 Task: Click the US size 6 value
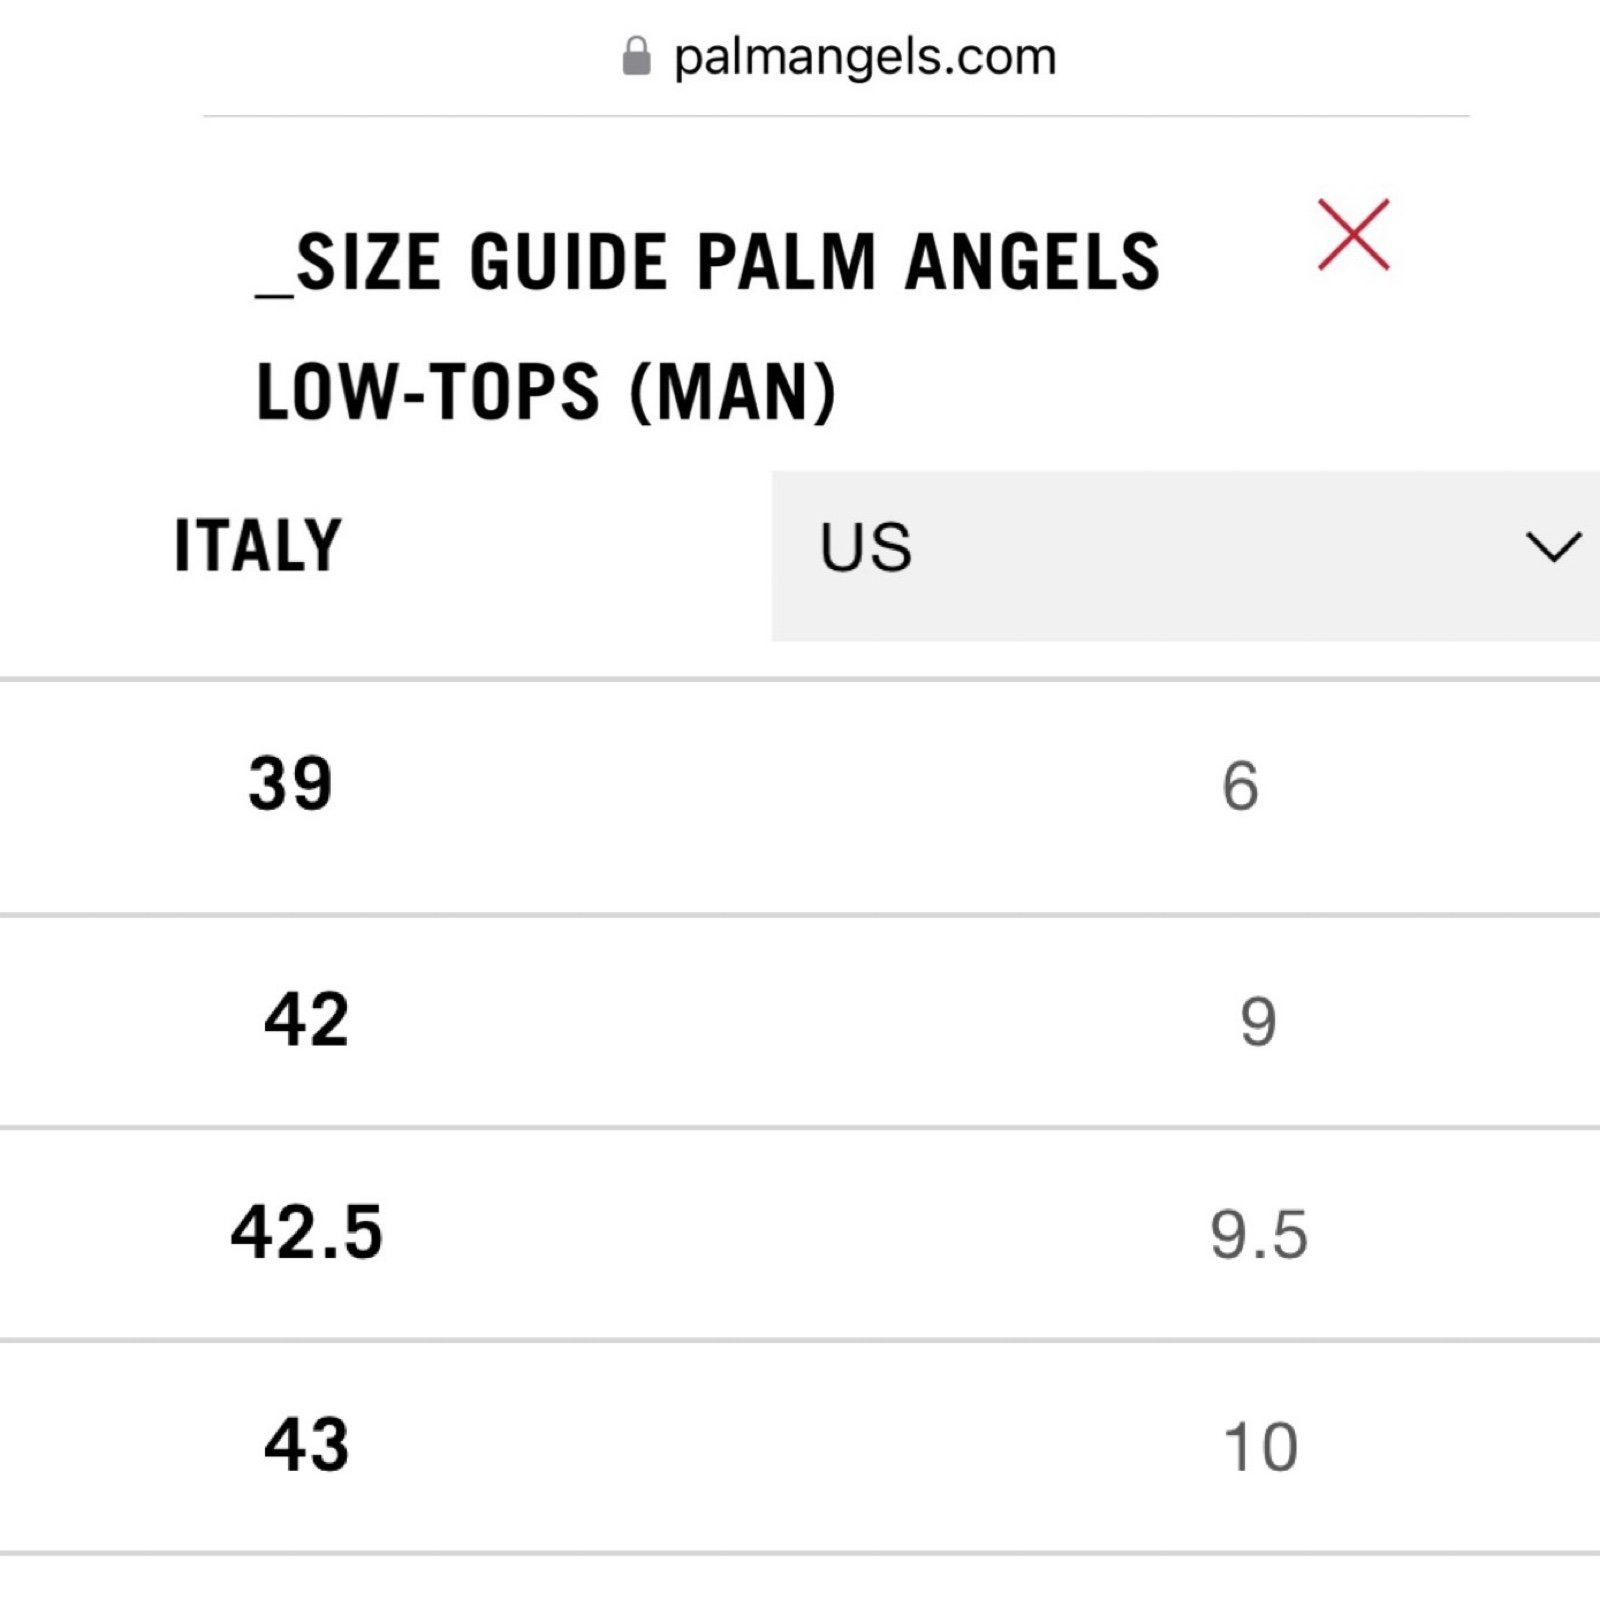(x=1240, y=785)
